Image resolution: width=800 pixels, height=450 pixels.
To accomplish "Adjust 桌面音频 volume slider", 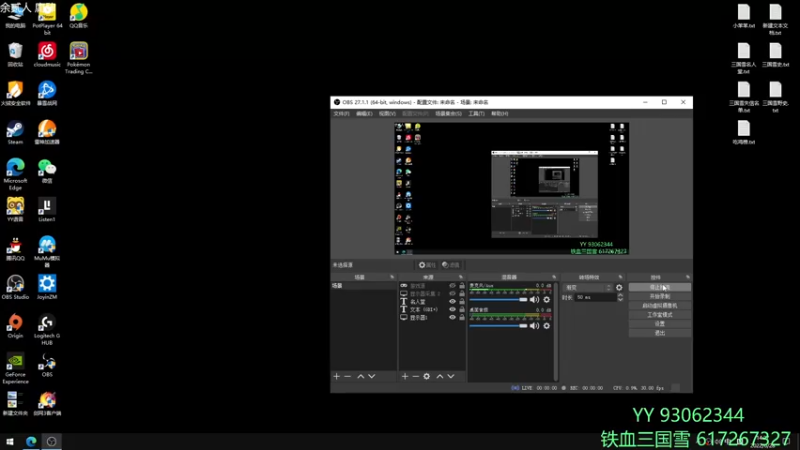I will [x=498, y=326].
